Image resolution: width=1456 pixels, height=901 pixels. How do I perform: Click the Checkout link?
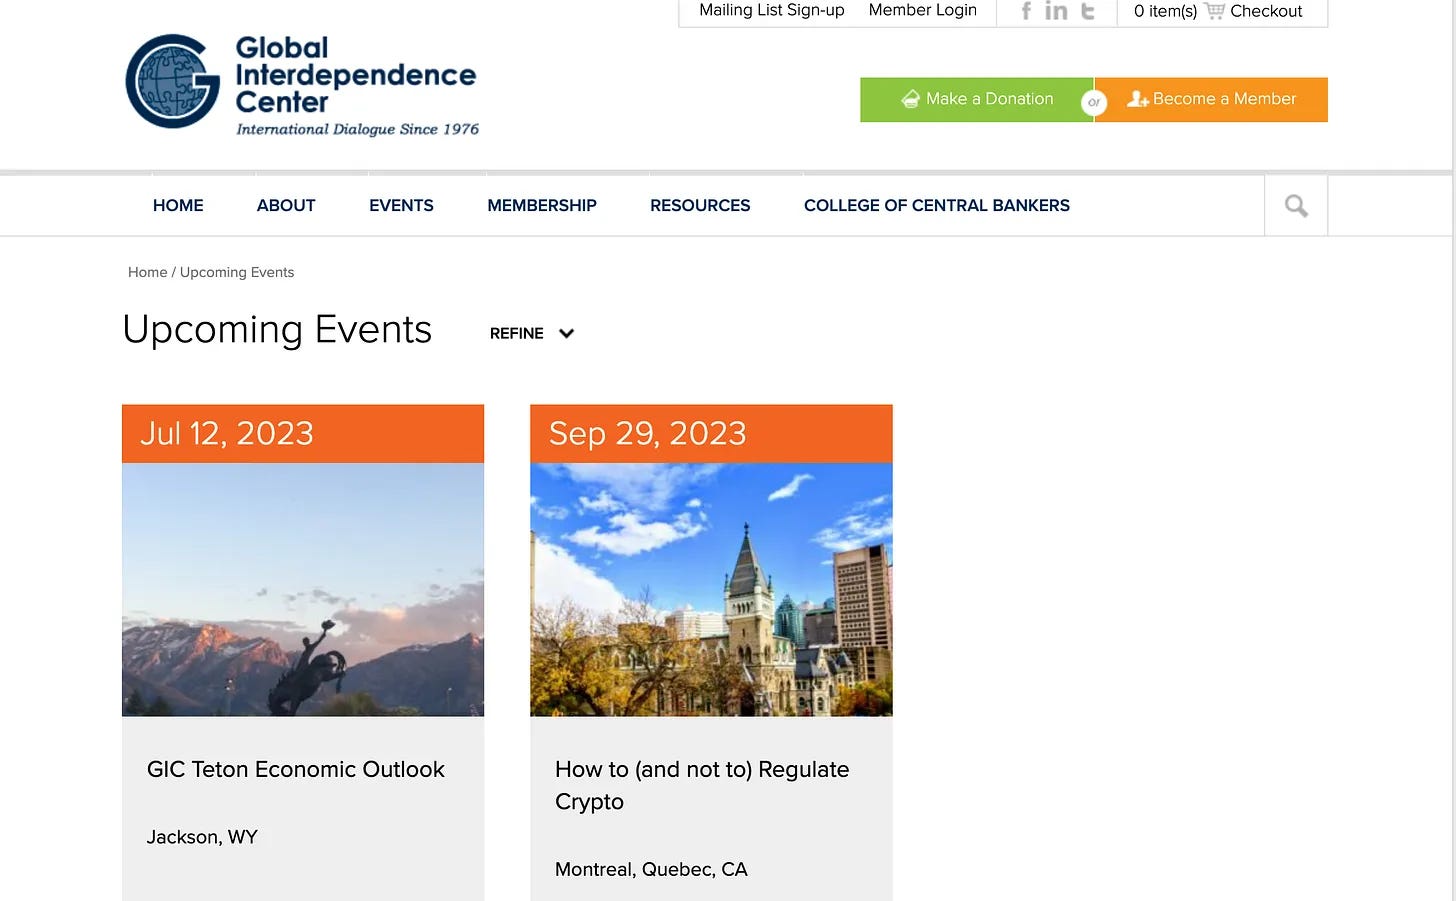click(x=1266, y=11)
